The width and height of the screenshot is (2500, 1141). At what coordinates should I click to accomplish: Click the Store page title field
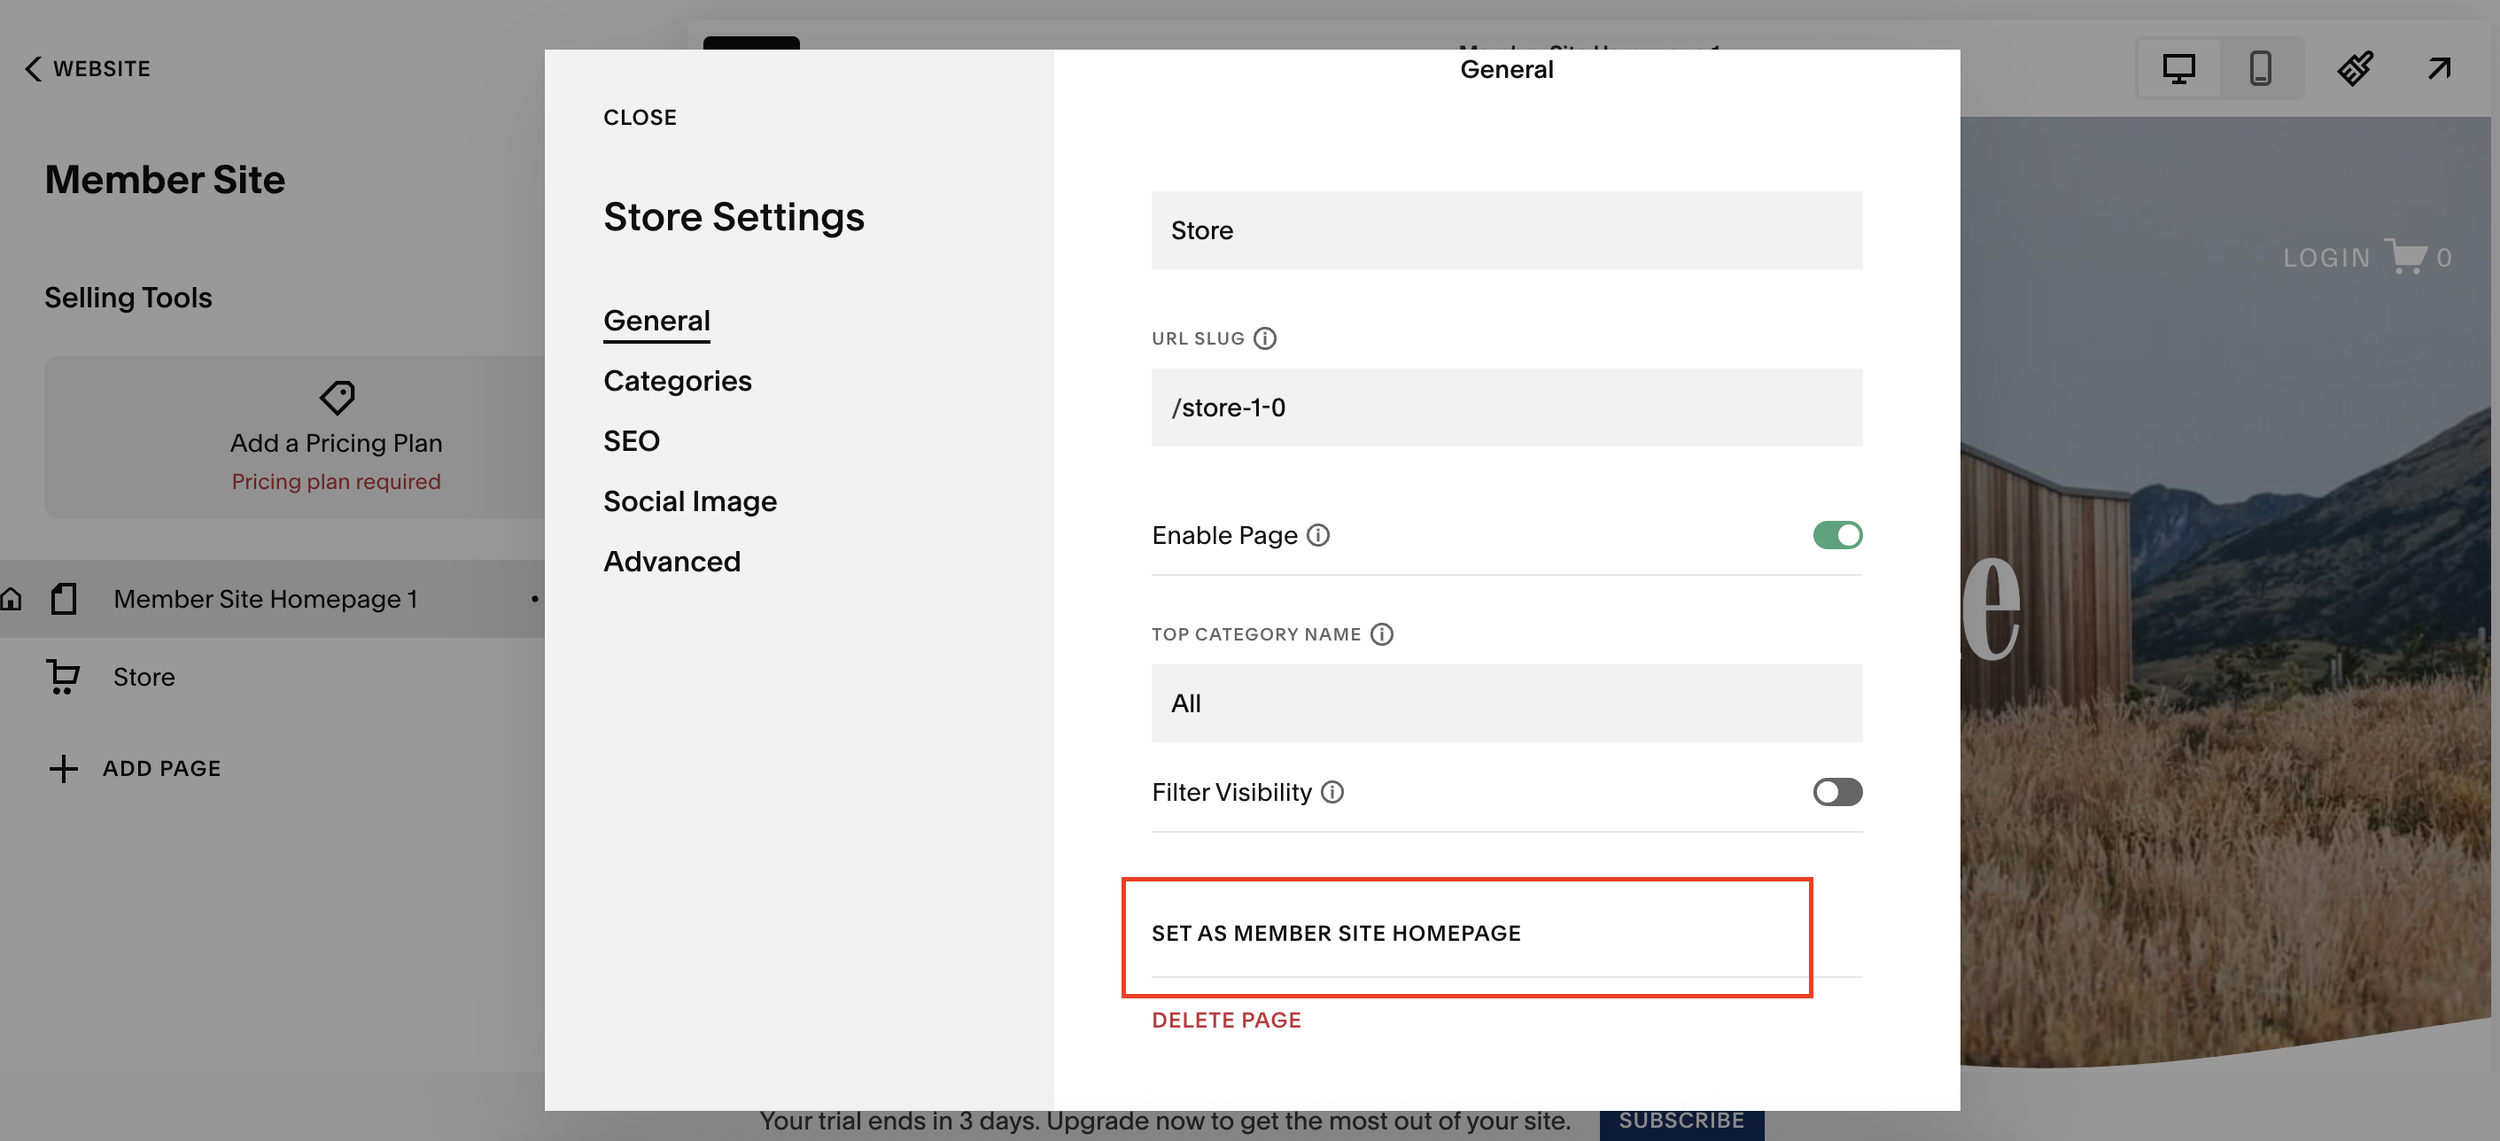click(1505, 230)
